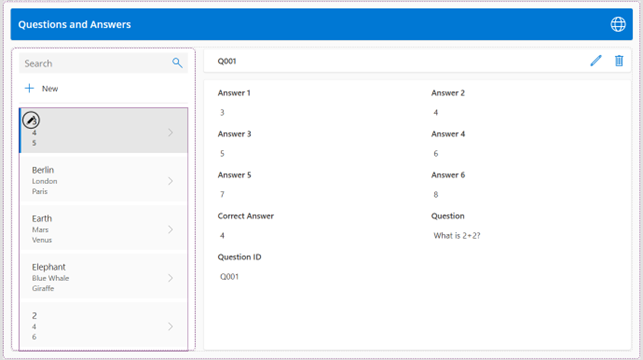The image size is (643, 360).
Task: Click the Giraffe subtitle text
Action: click(43, 288)
